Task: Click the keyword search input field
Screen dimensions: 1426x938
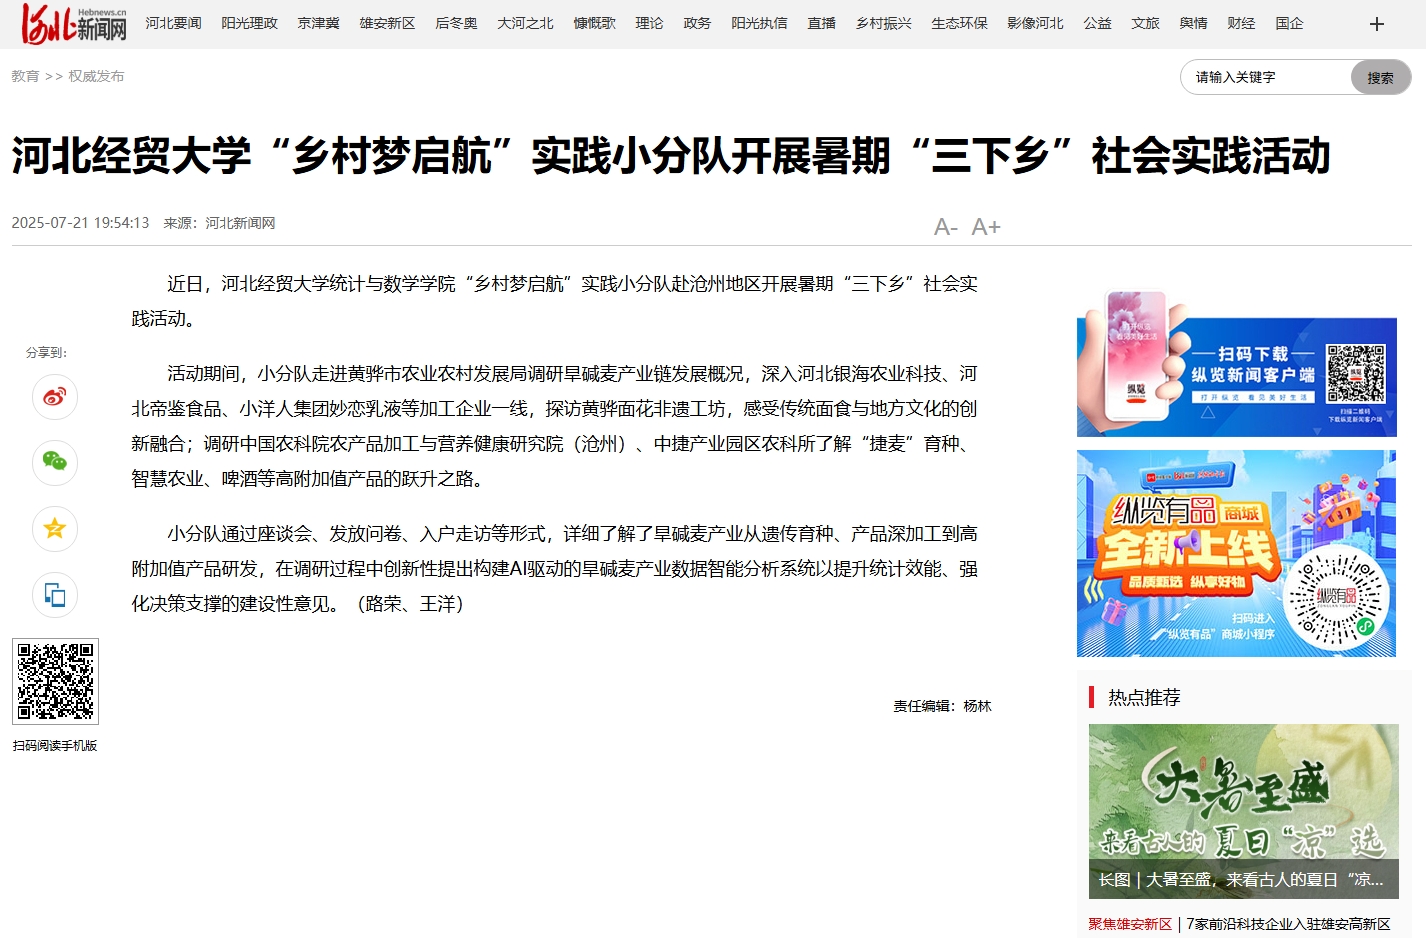Action: [x=1265, y=78]
